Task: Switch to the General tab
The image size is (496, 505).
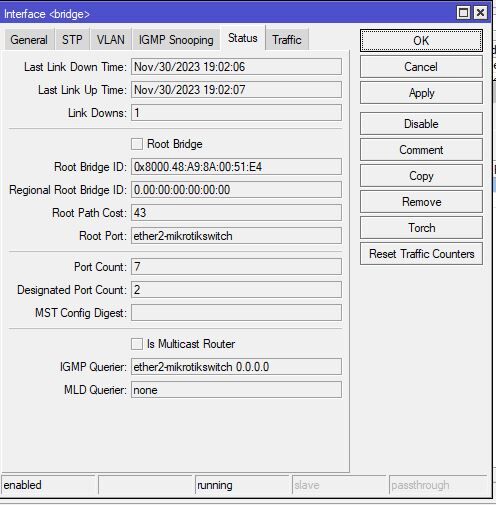Action: coord(29,40)
